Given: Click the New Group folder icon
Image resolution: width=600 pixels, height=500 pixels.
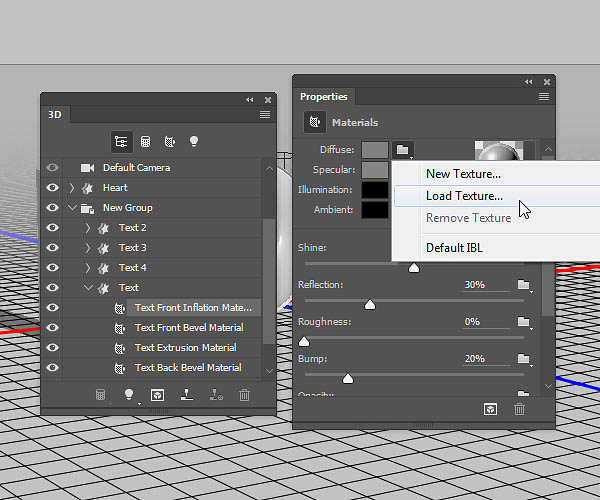Looking at the screenshot, I should tap(87, 208).
